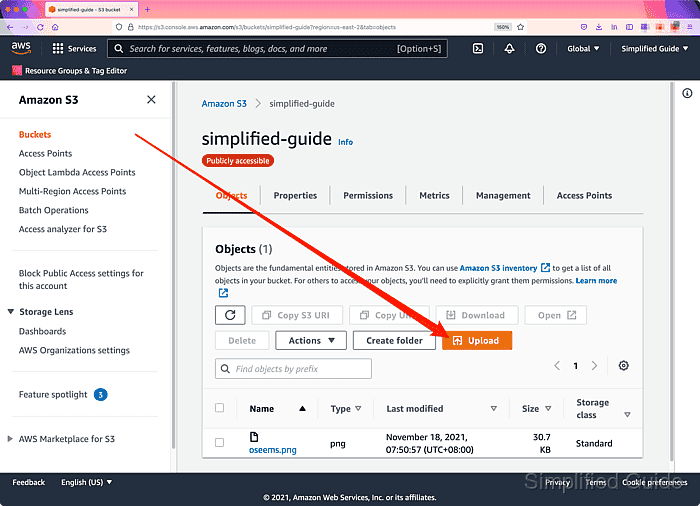Open Access Points in the sidebar
Screen dimensions: 700x506
45,154
